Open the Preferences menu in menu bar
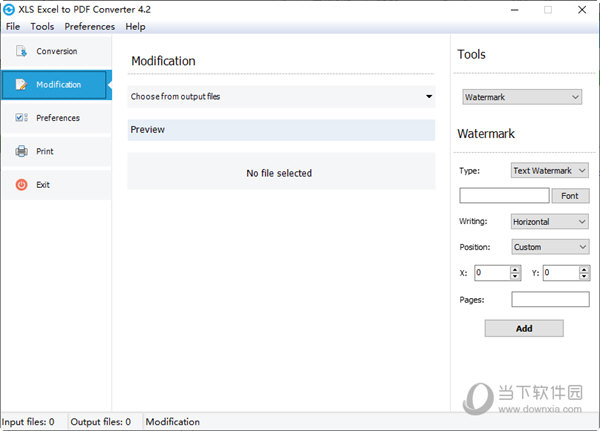This screenshot has height=431, width=600. point(90,26)
